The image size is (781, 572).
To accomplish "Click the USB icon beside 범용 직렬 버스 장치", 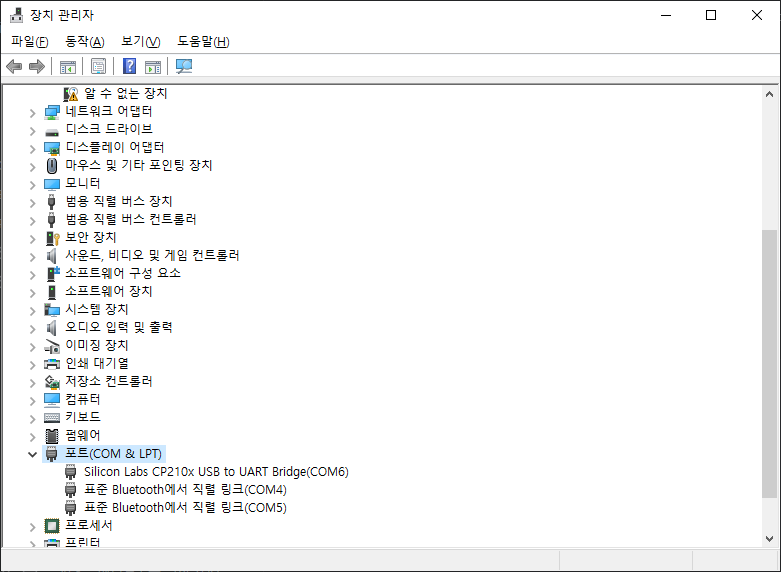I will click(x=51, y=202).
